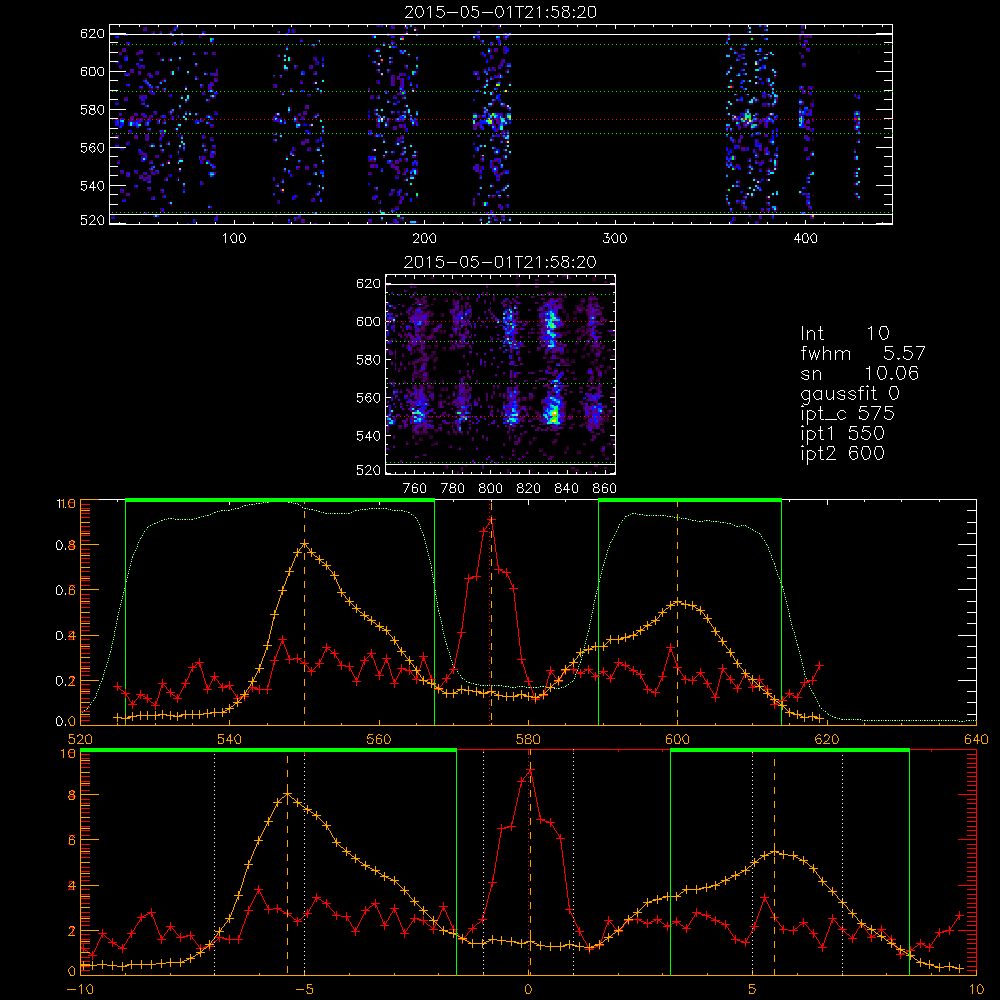Click x-axis label 800 under middle image
The image size is (1000, 1000).
click(490, 489)
